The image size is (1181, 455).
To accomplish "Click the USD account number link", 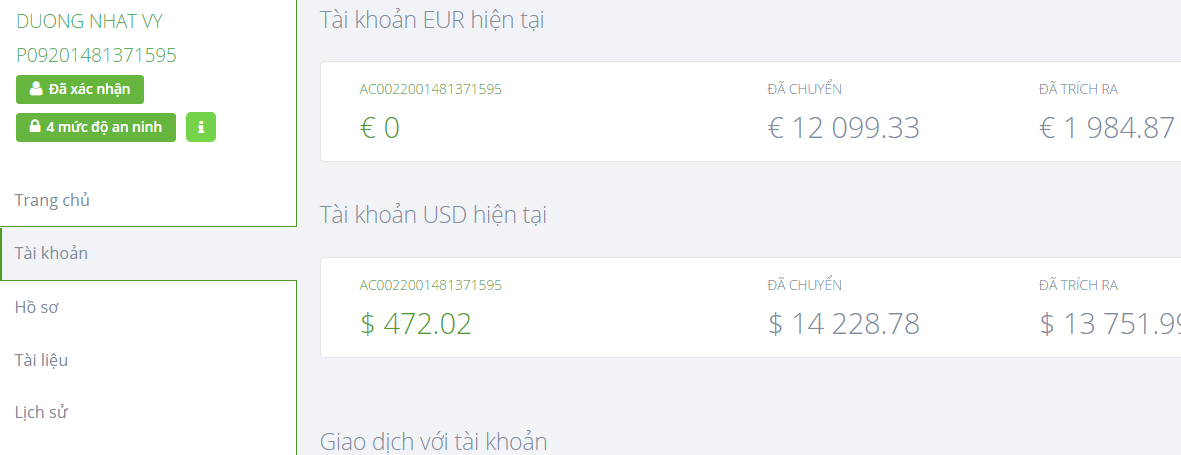I will (x=430, y=285).
